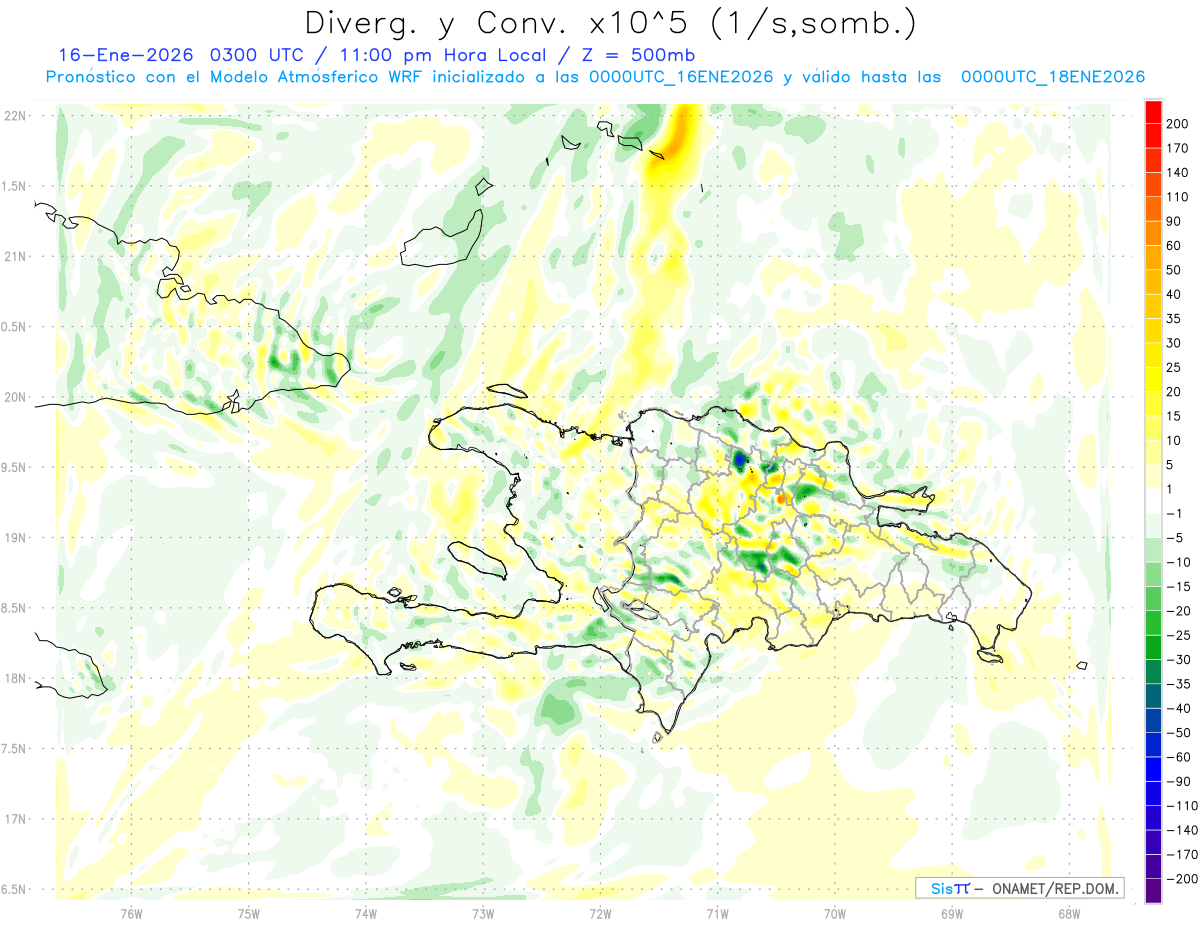Click longitude label '69W'

point(951,914)
